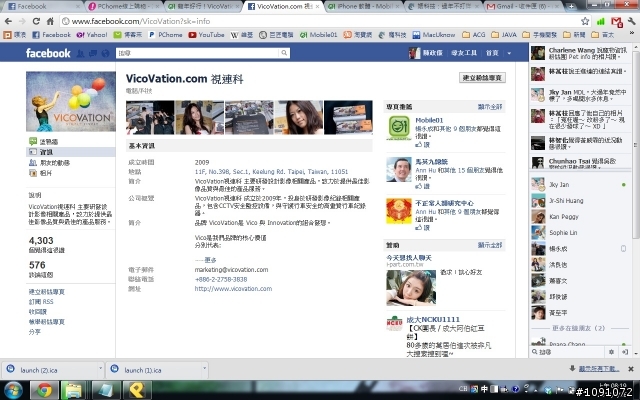The width and height of the screenshot is (640, 400).
Task: Open the browser home page icon
Action: pos(50,21)
